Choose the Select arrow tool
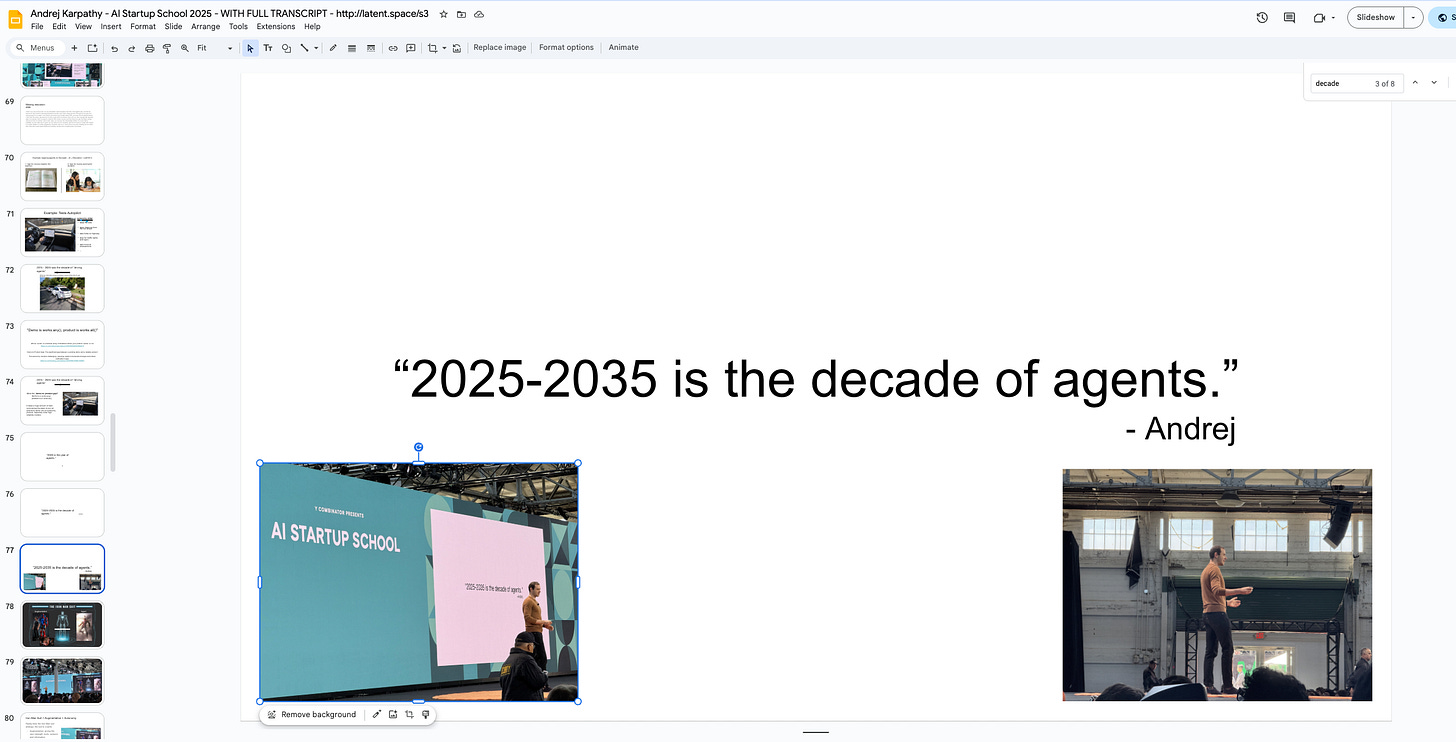This screenshot has height=742, width=1456. pos(251,48)
